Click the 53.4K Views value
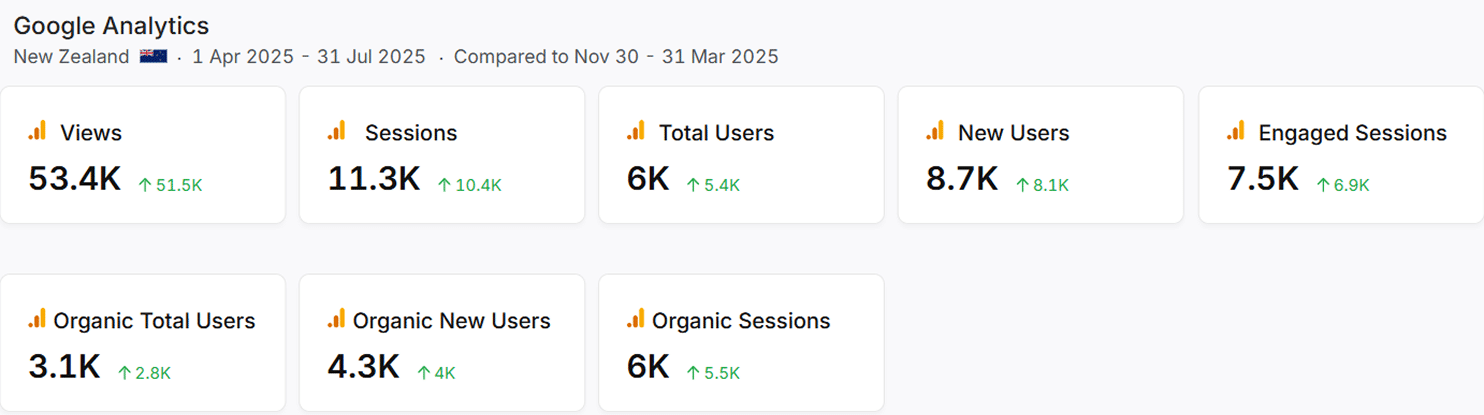 75,179
